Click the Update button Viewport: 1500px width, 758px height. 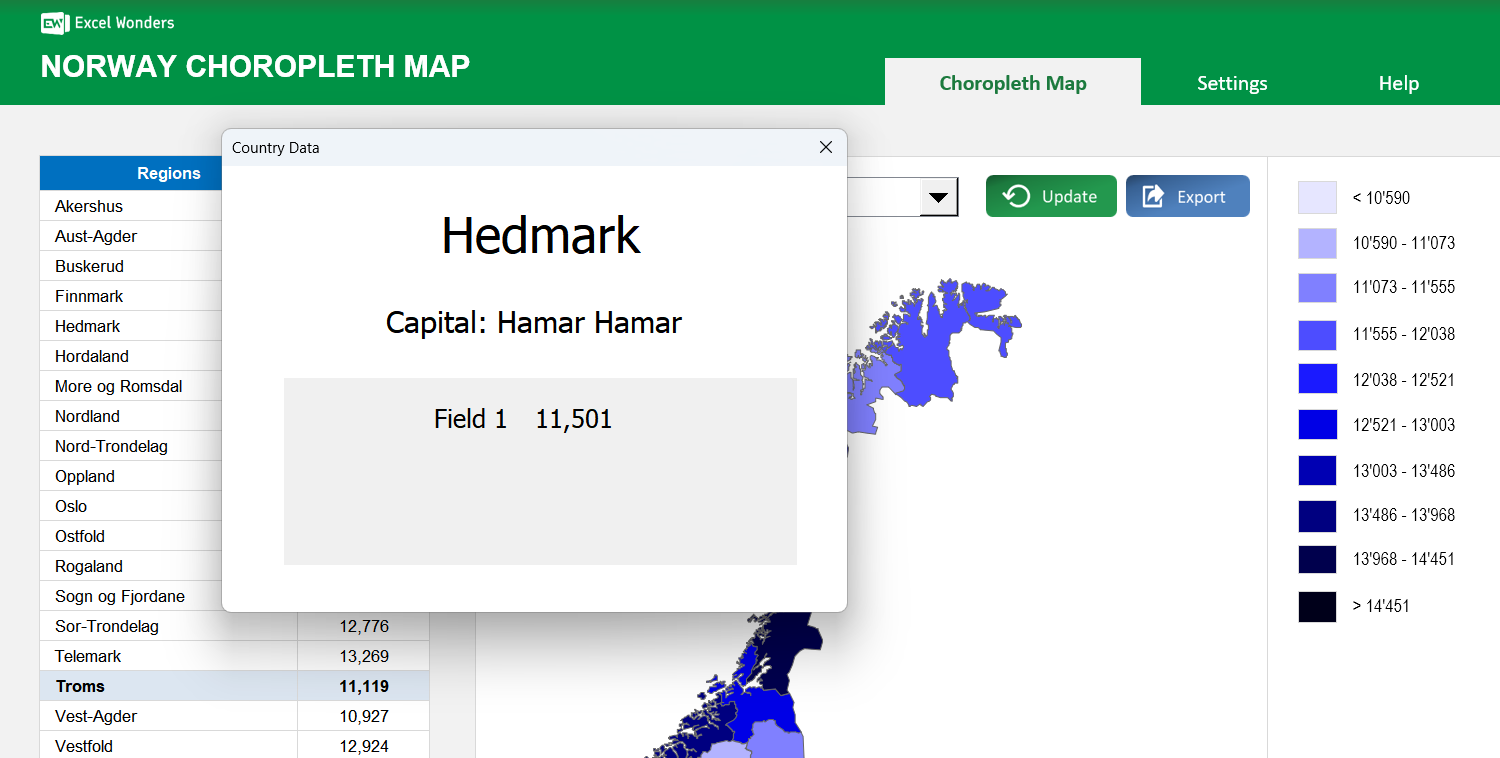(1051, 196)
